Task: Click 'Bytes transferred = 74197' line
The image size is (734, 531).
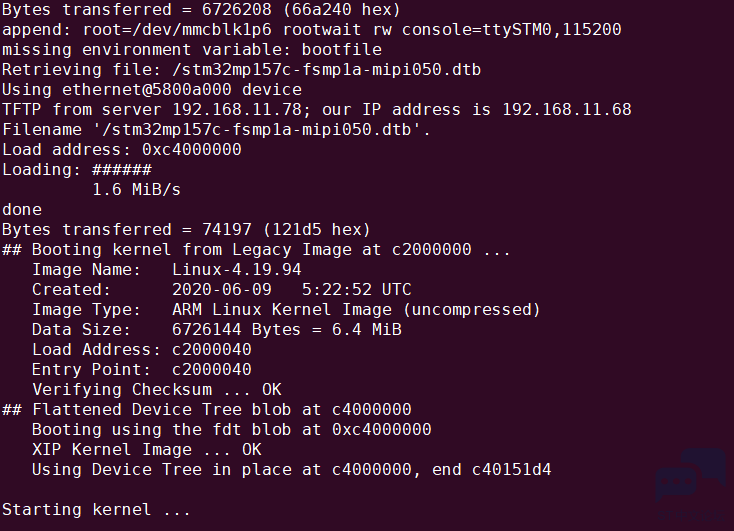Action: click(x=187, y=230)
